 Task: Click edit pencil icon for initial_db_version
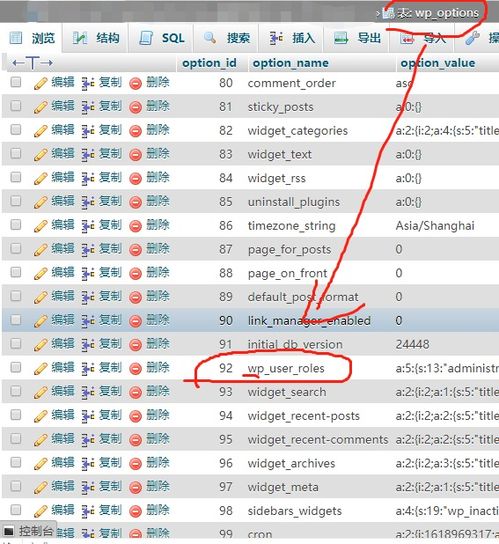click(x=41, y=345)
